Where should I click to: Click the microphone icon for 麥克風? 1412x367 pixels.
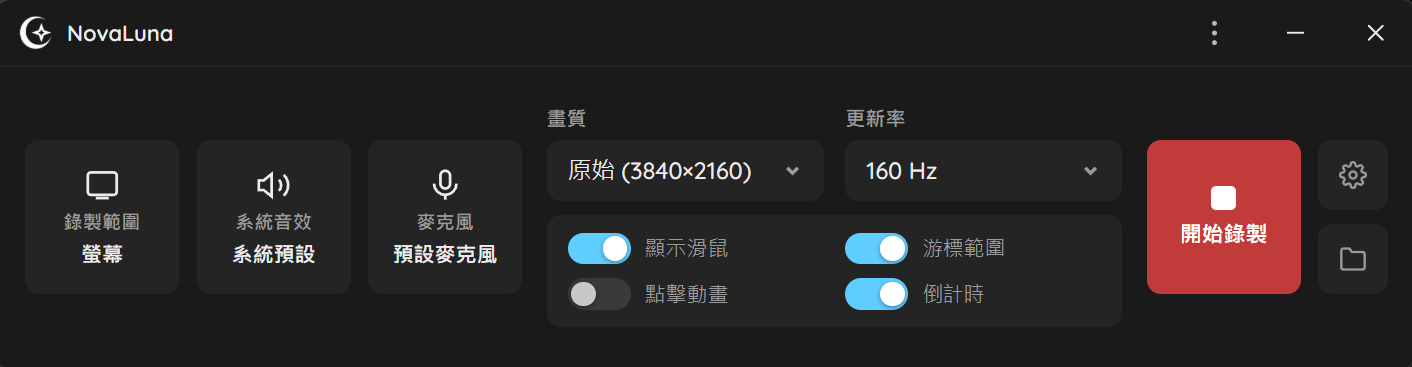[x=445, y=185]
